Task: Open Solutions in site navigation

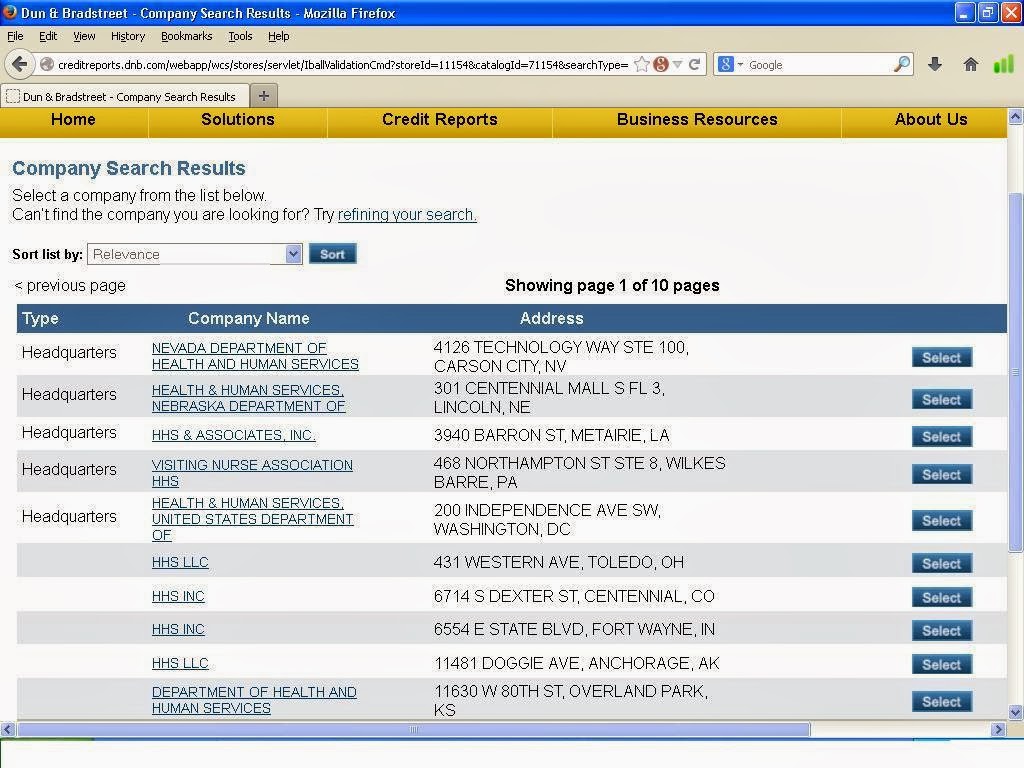Action: 238,120
